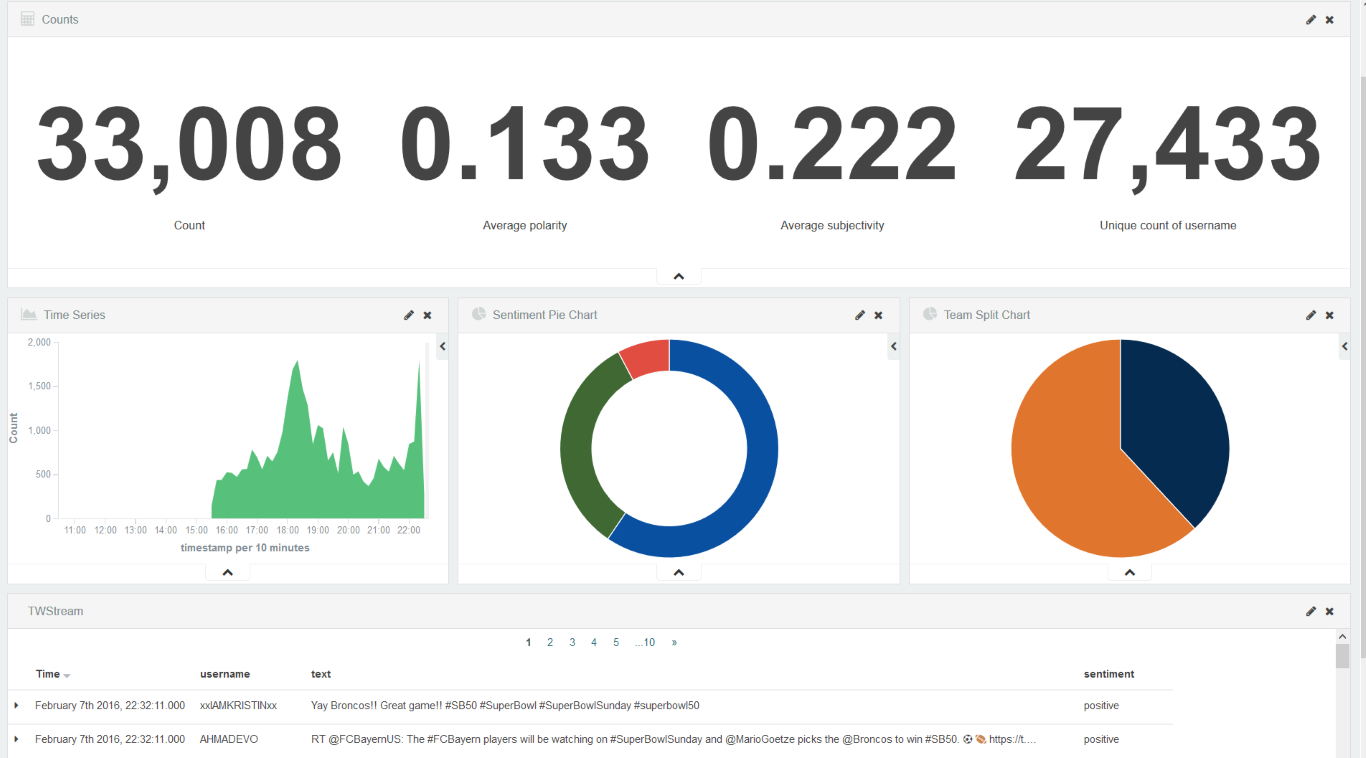This screenshot has width=1366, height=758.
Task: Jump to page 10 of results
Action: pos(645,643)
